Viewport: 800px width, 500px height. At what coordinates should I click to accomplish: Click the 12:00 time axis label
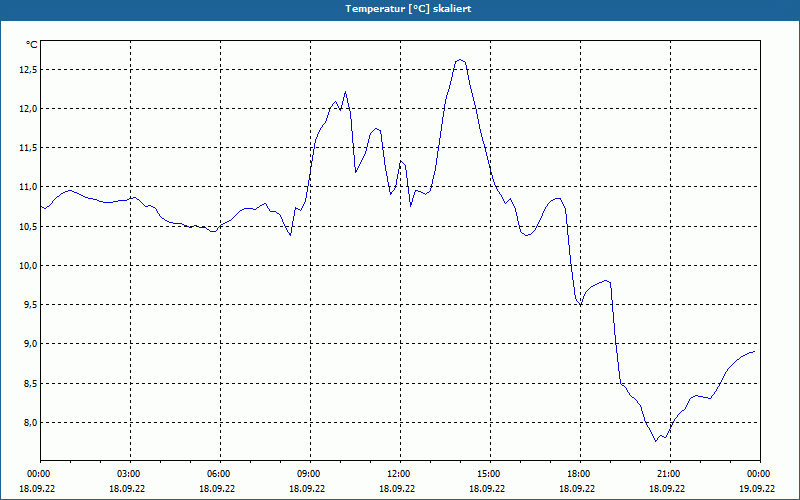(x=401, y=474)
